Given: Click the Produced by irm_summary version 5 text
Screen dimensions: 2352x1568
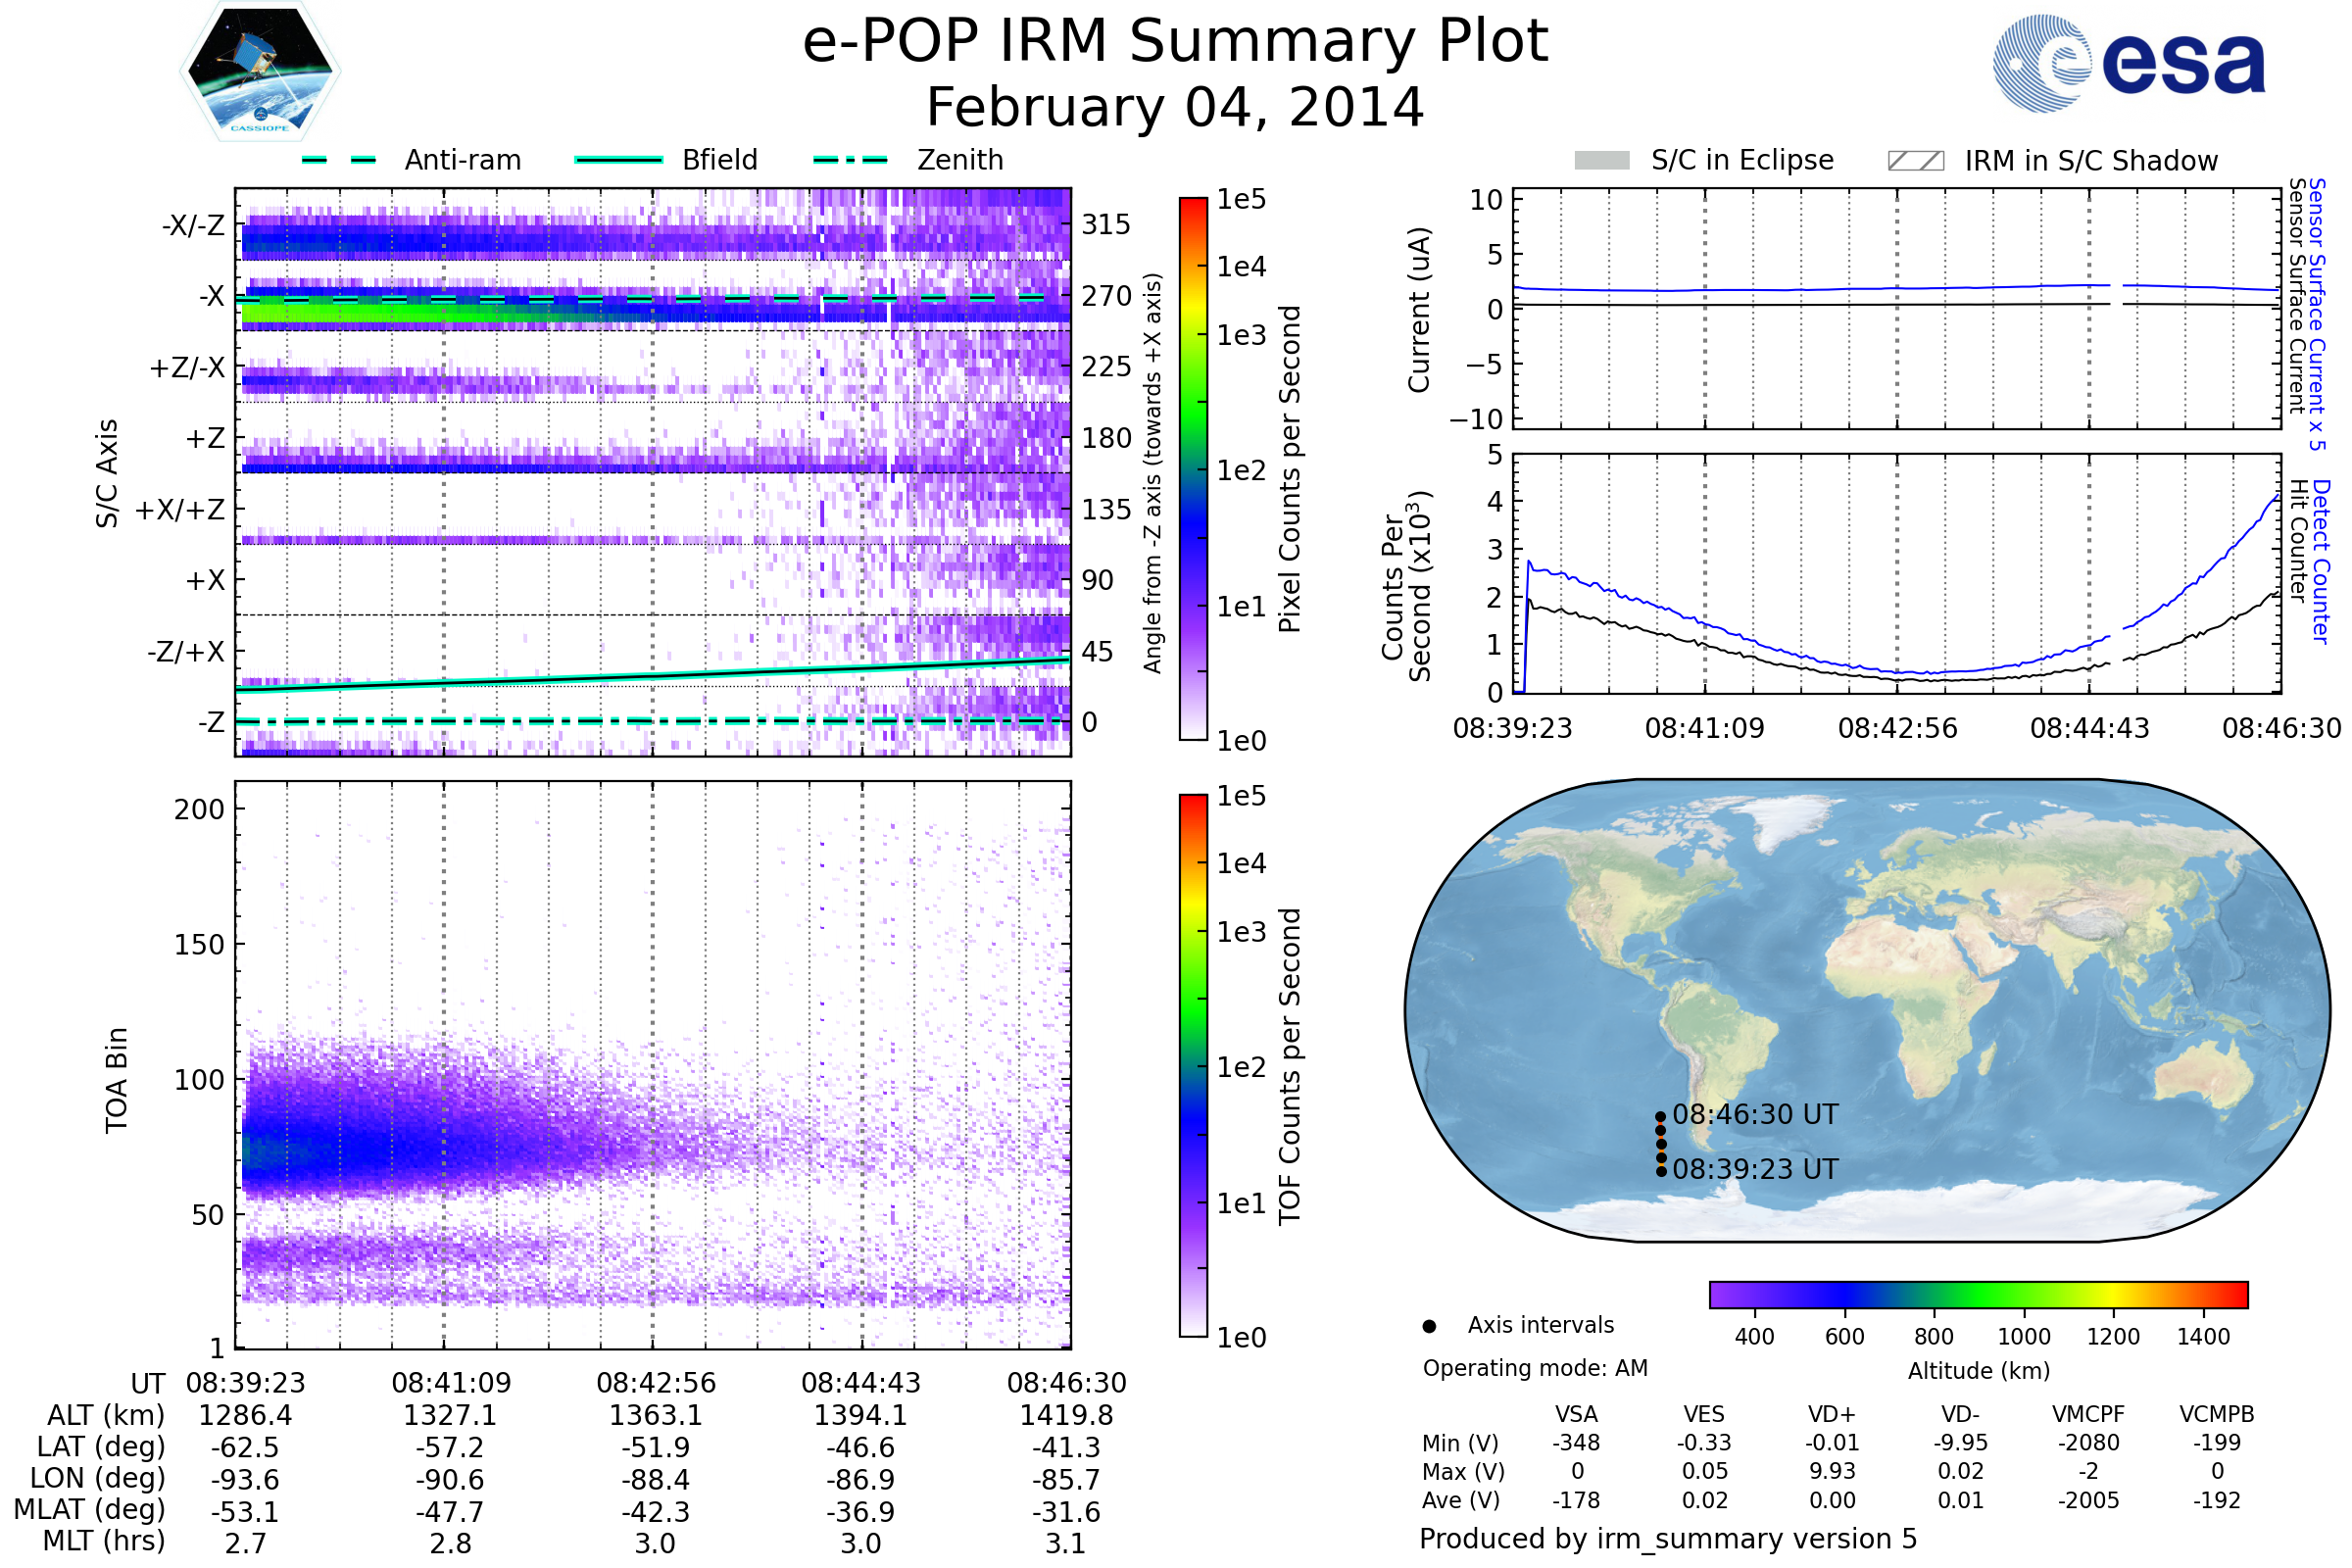Looking at the screenshot, I should pos(1668,1539).
